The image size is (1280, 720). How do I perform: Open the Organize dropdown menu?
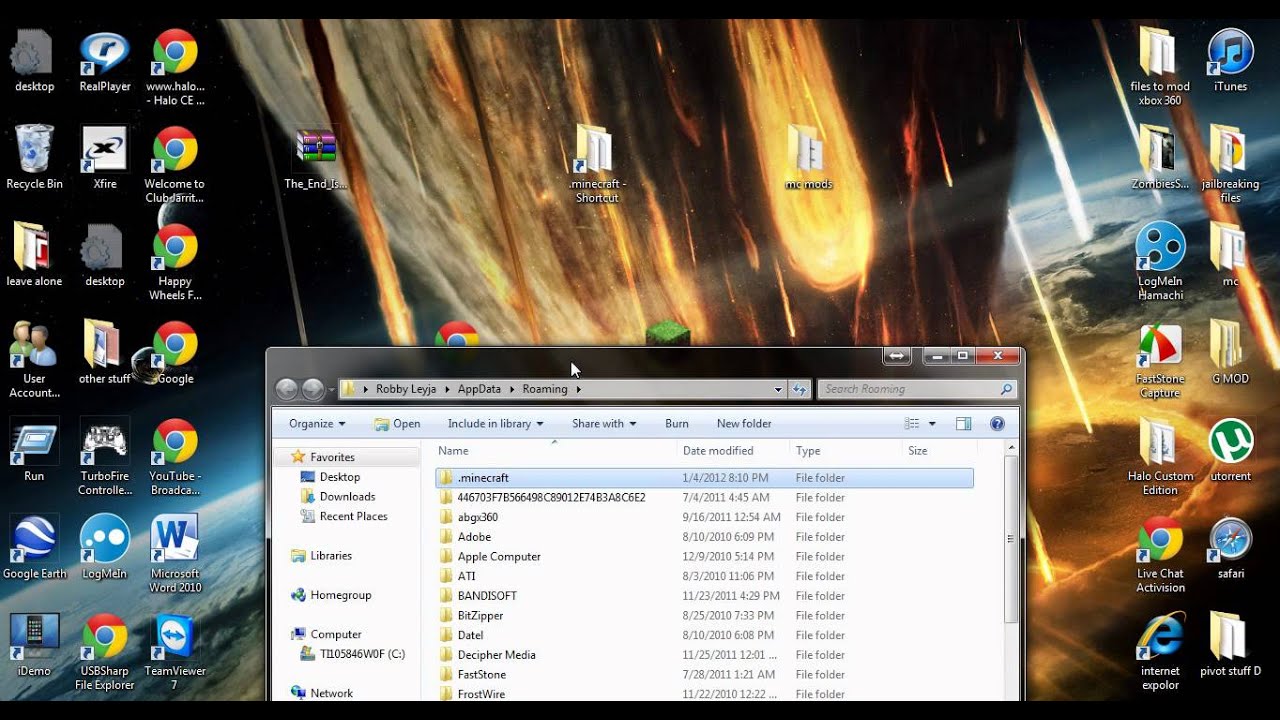pyautogui.click(x=317, y=424)
